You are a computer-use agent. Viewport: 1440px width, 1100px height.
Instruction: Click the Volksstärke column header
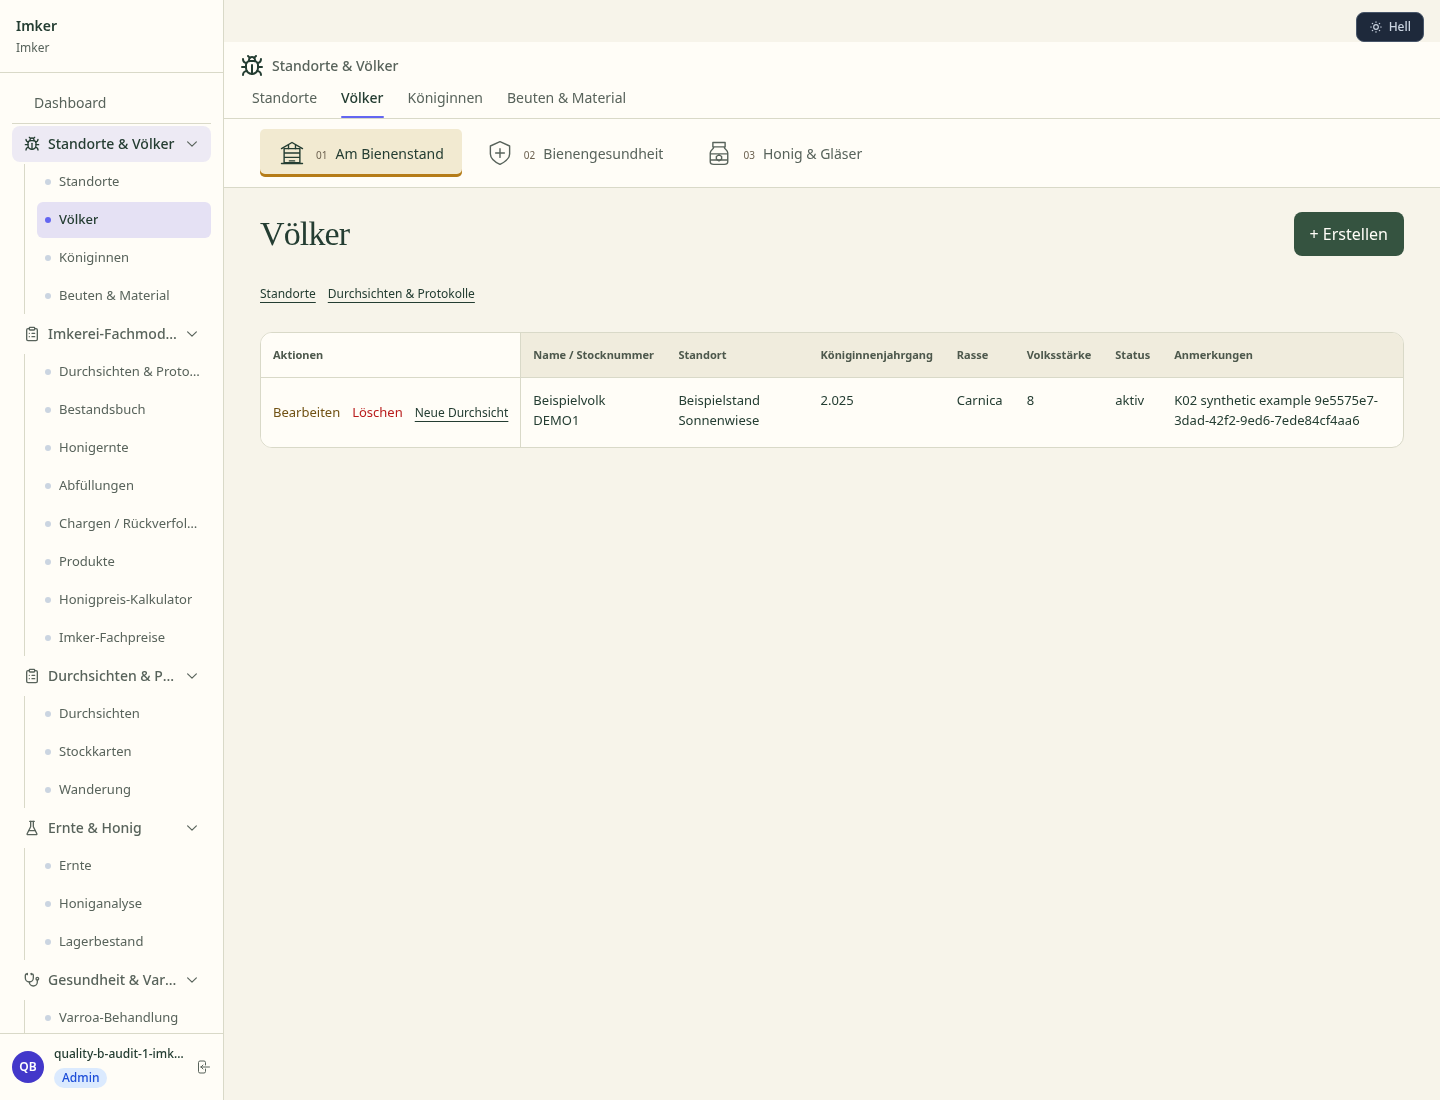[x=1058, y=355]
